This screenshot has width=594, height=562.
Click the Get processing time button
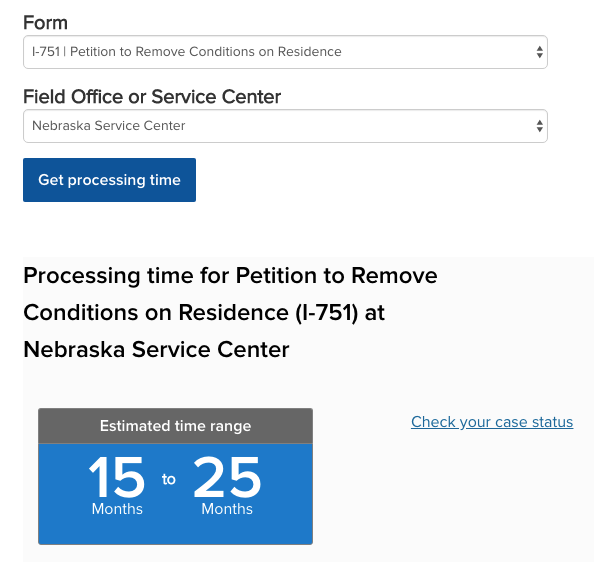click(109, 180)
